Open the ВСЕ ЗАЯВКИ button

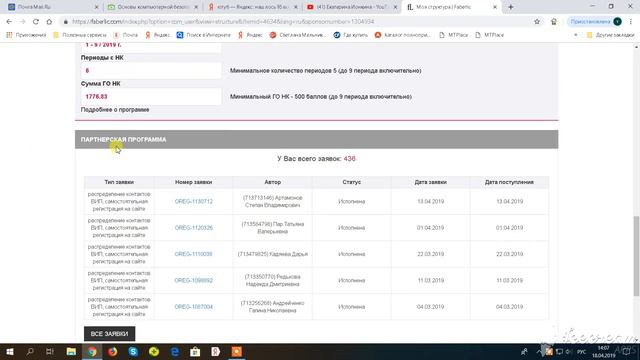point(109,333)
